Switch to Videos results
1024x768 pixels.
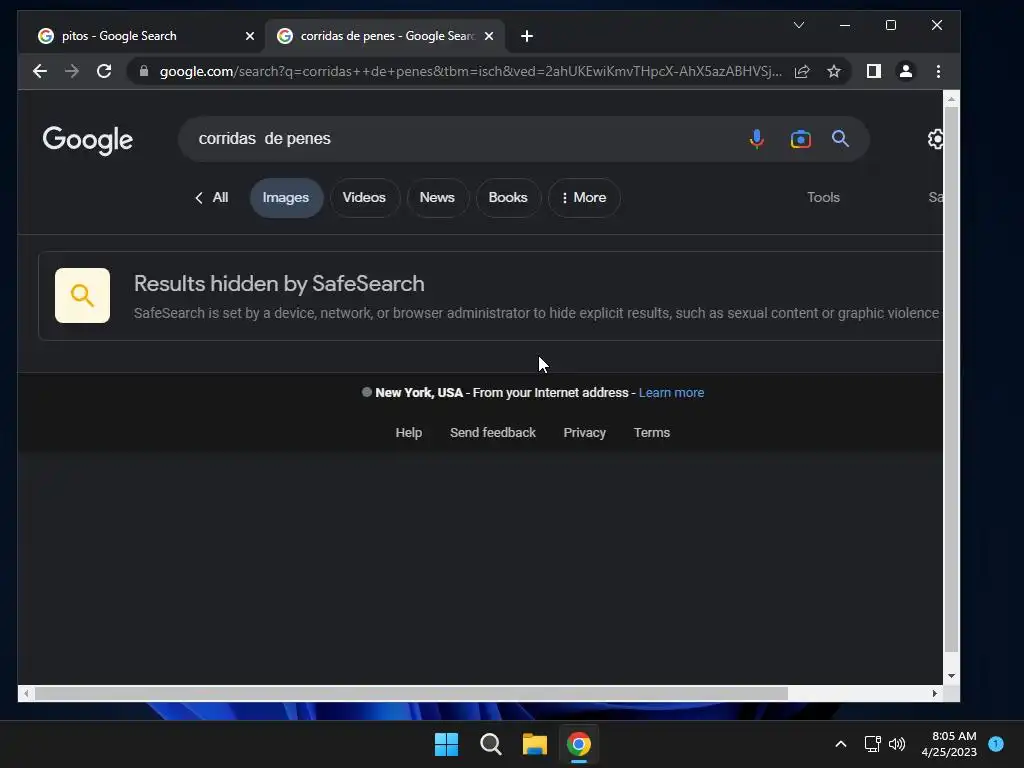364,197
